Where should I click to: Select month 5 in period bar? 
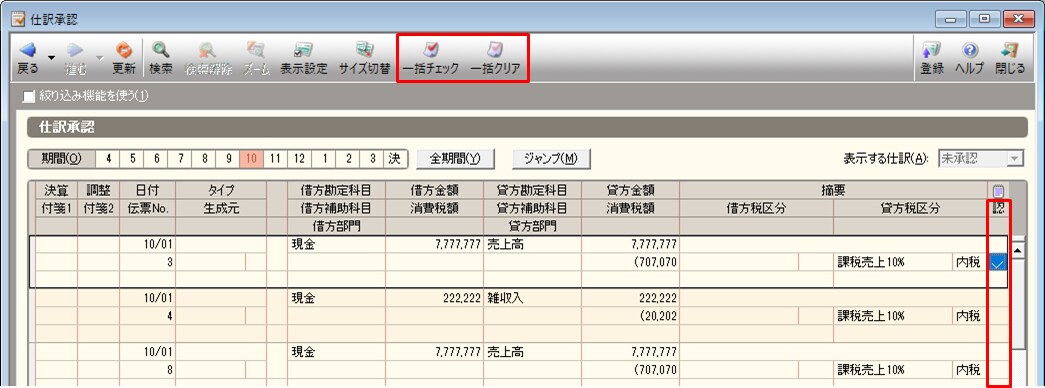tap(132, 159)
